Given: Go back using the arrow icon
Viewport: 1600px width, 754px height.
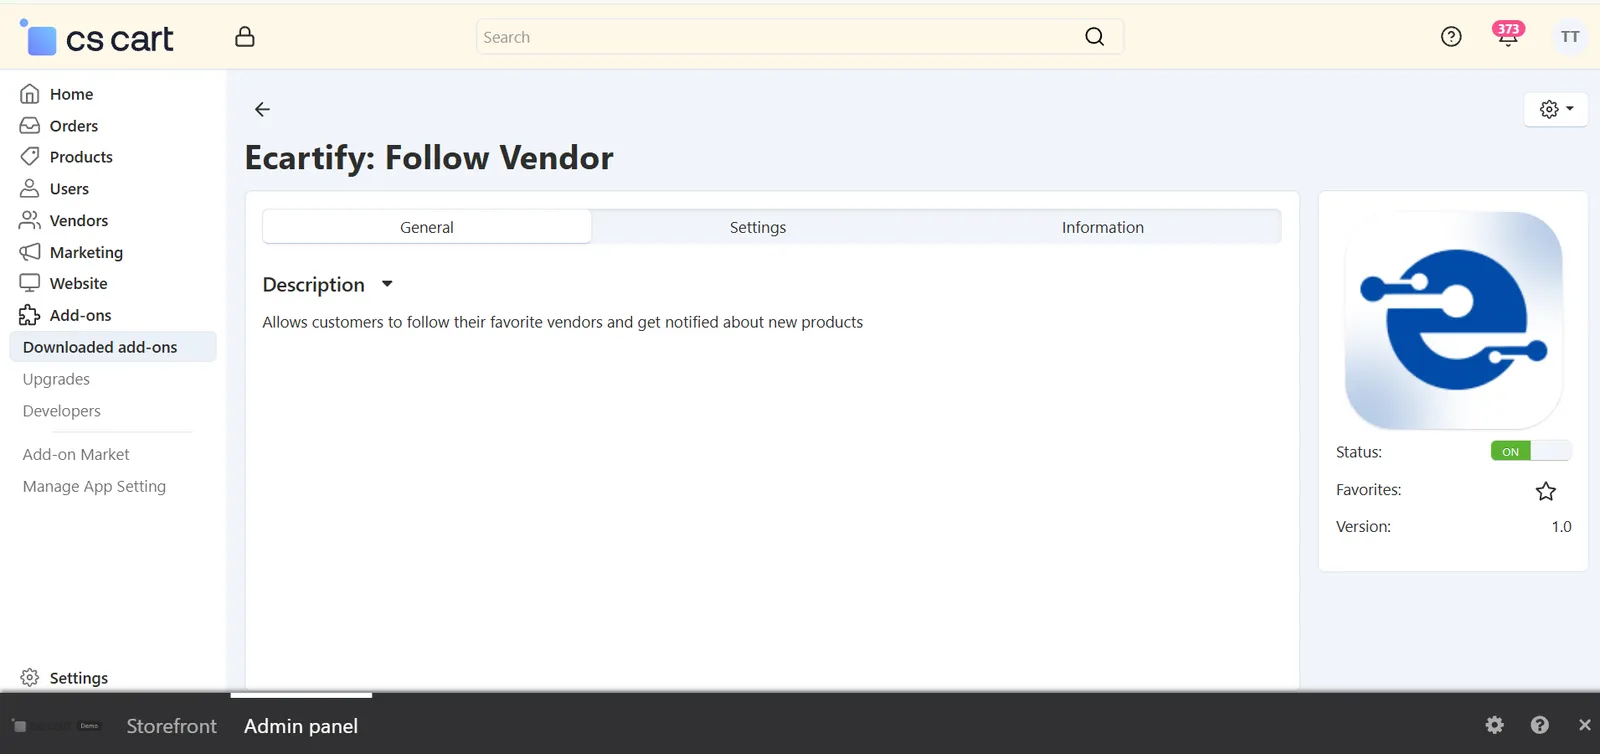Looking at the screenshot, I should point(262,109).
